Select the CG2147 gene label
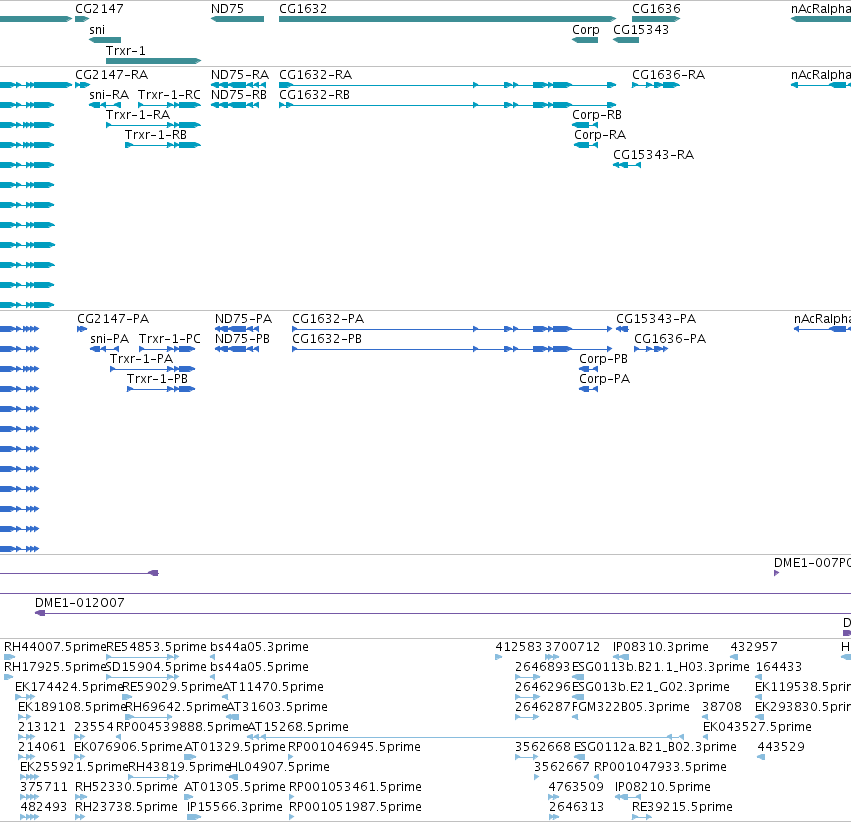 [99, 9]
